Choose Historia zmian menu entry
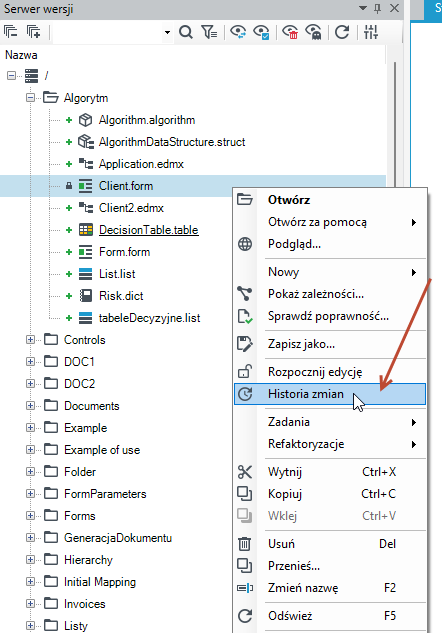 pyautogui.click(x=330, y=394)
